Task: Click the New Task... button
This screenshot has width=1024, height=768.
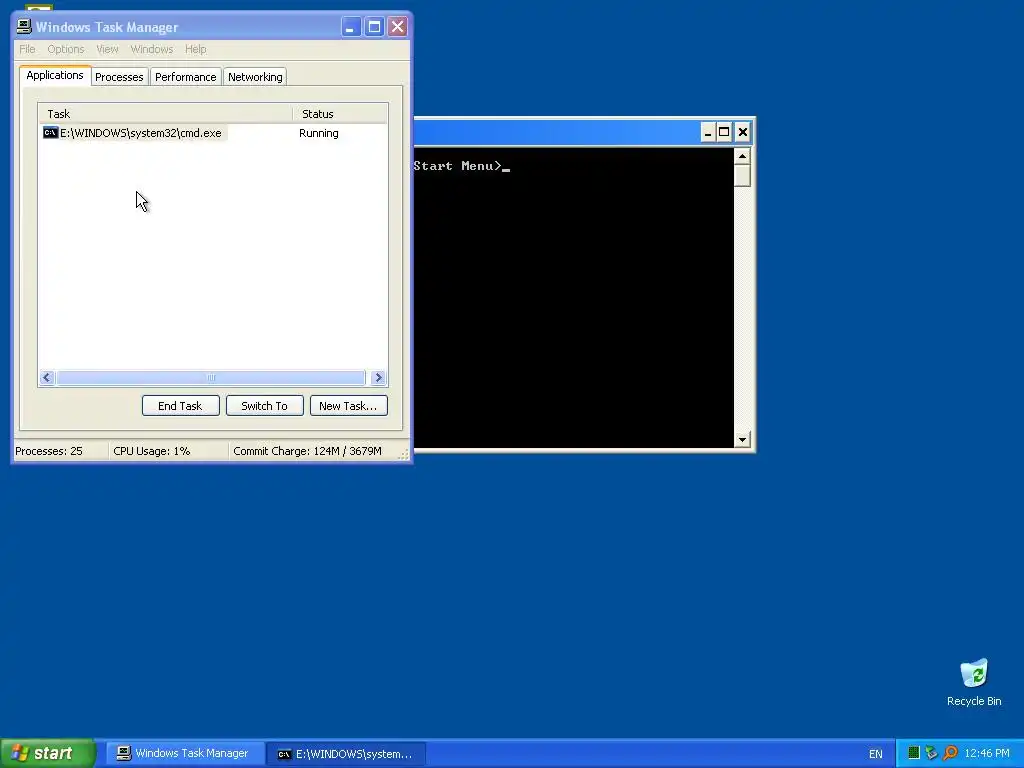Action: click(348, 406)
